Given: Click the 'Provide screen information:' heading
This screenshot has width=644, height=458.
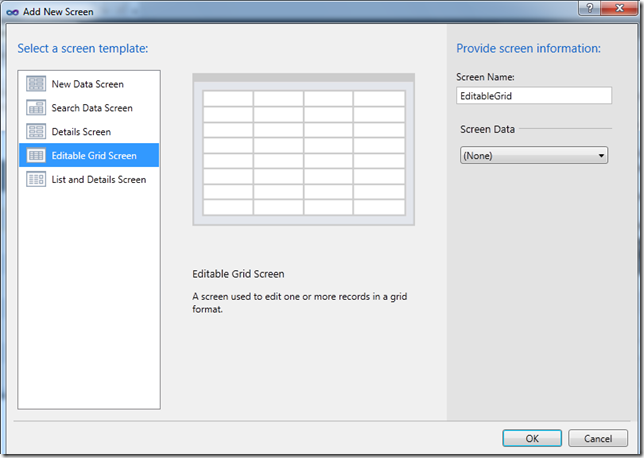Looking at the screenshot, I should coord(529,48).
